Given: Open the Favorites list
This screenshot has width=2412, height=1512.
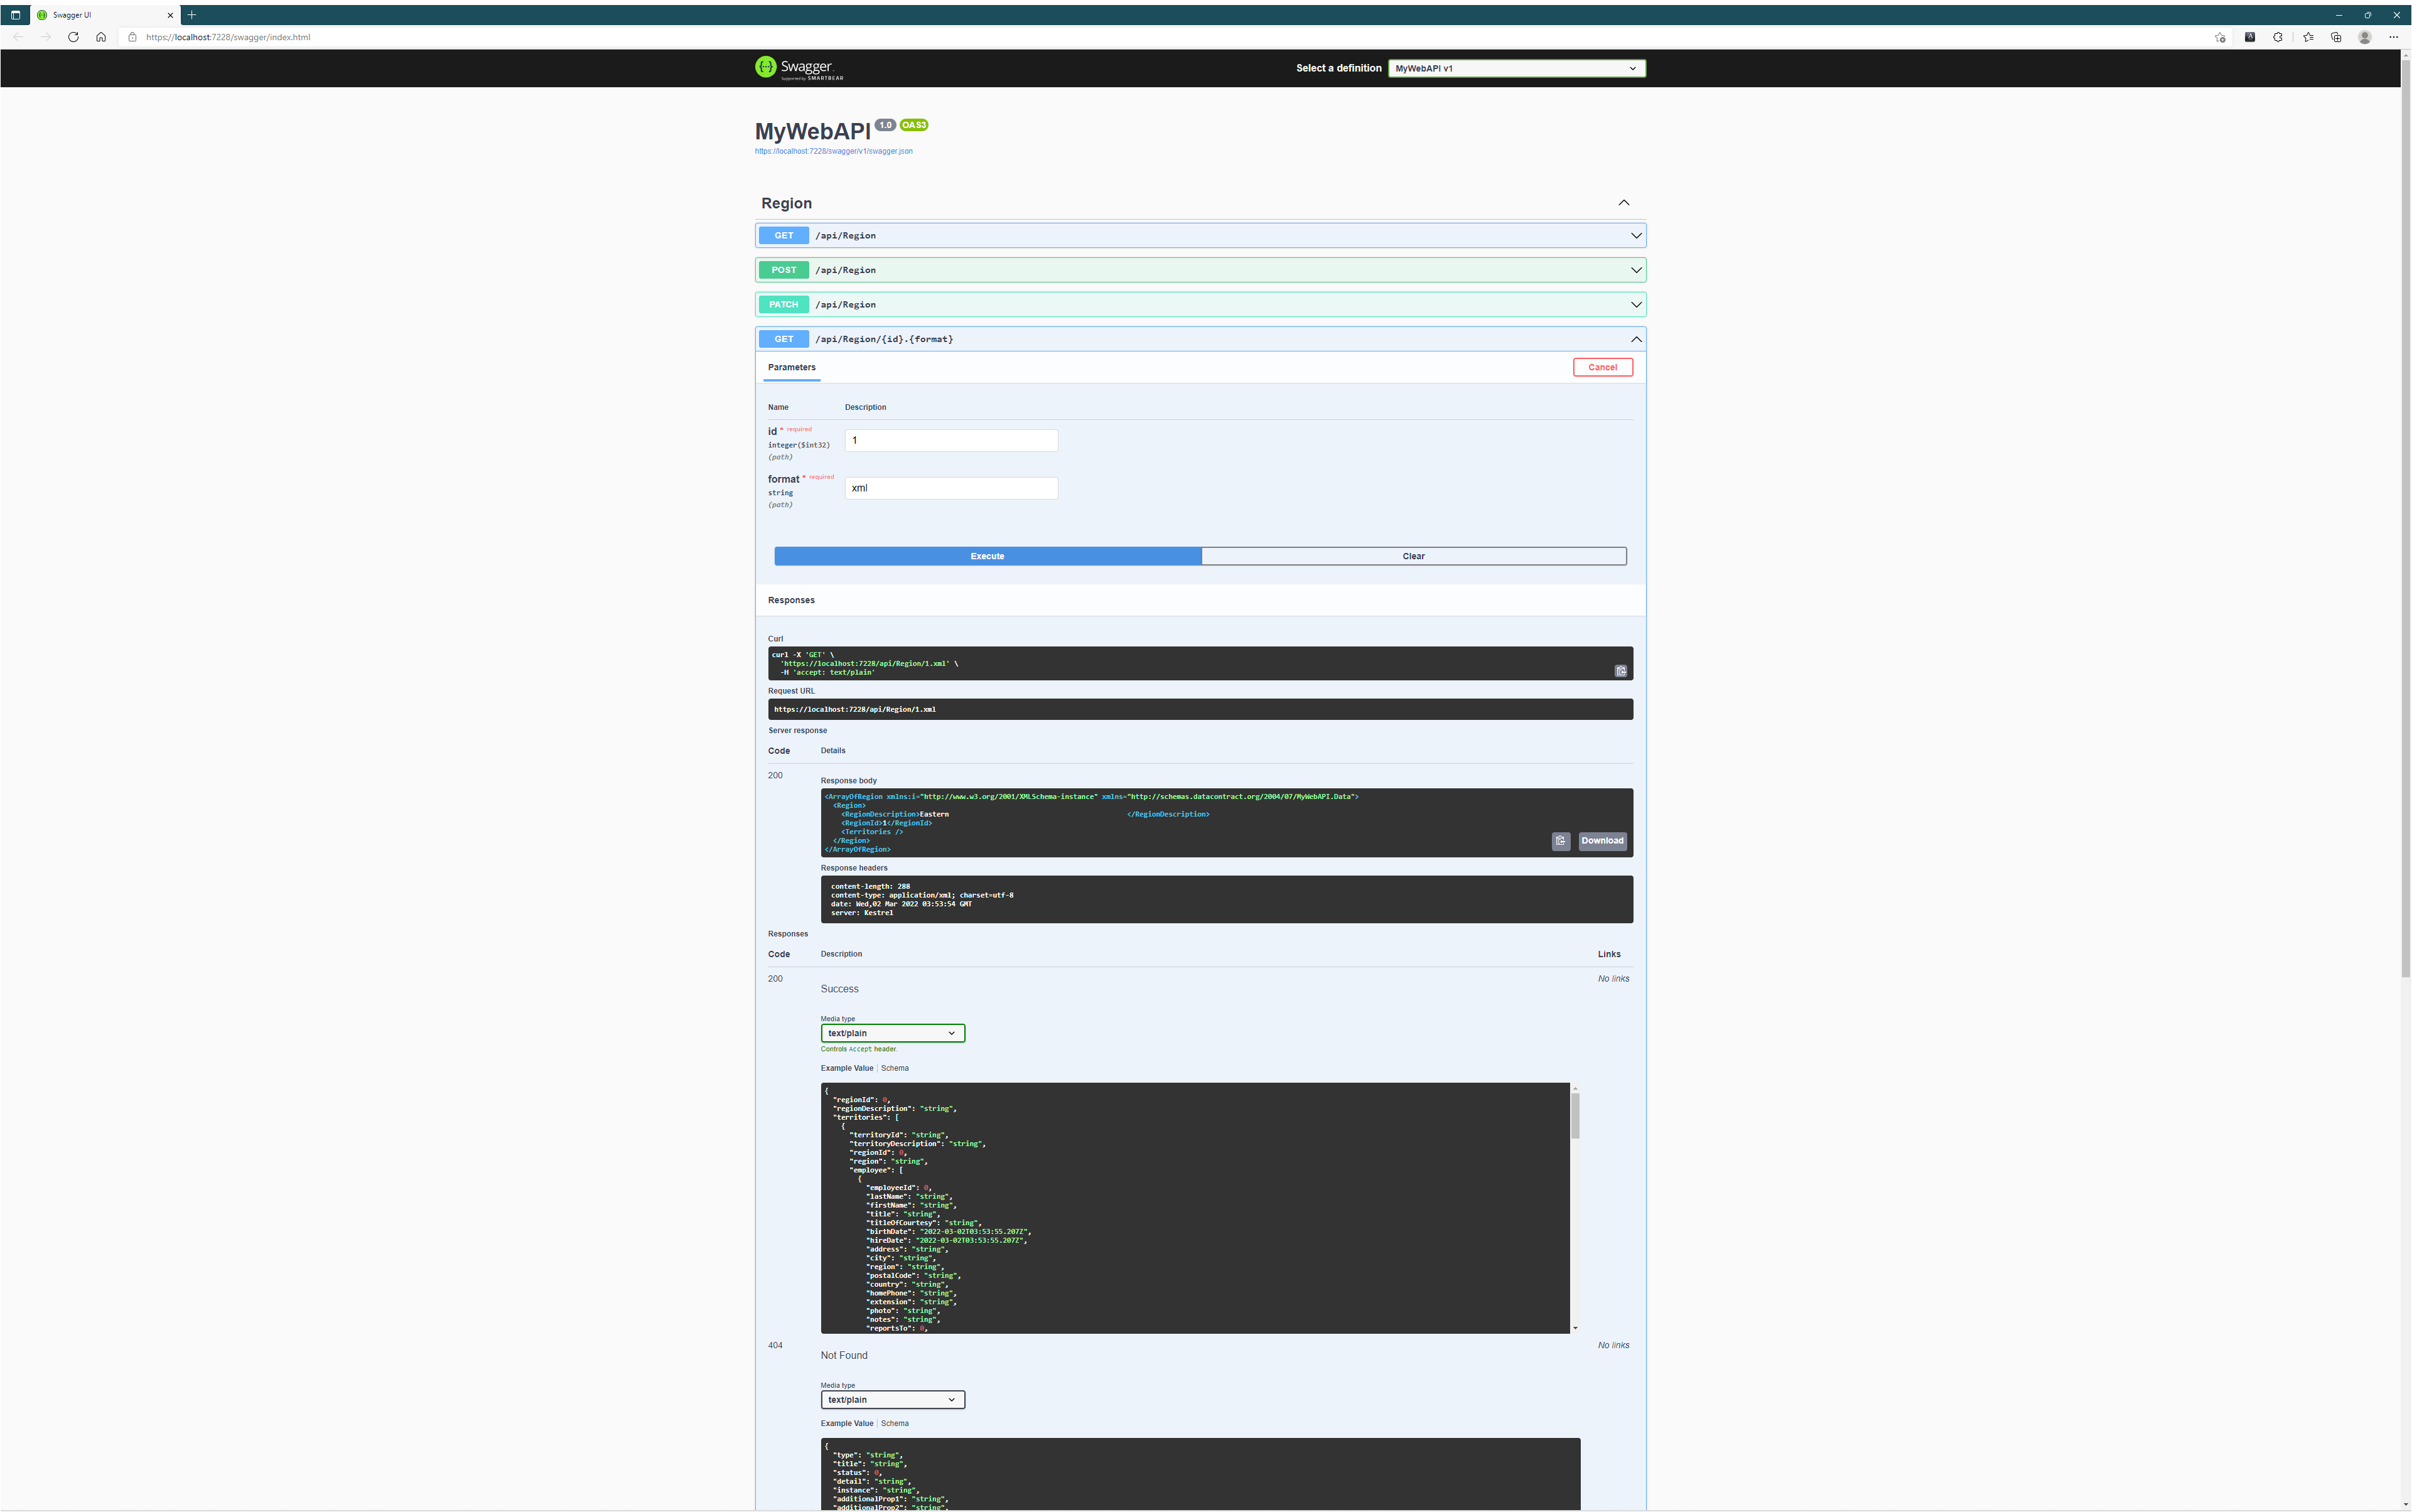Looking at the screenshot, I should click(2307, 37).
